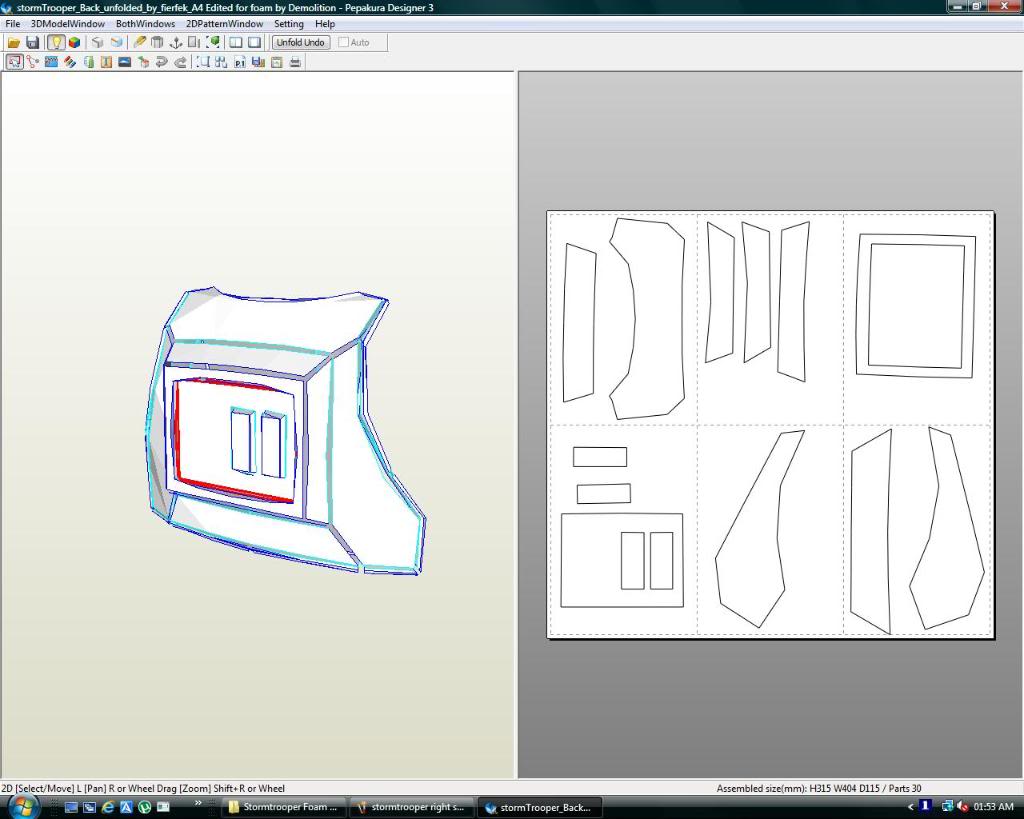Image resolution: width=1024 pixels, height=819 pixels.
Task: Click the redo curved arrow icon
Action: pos(180,62)
